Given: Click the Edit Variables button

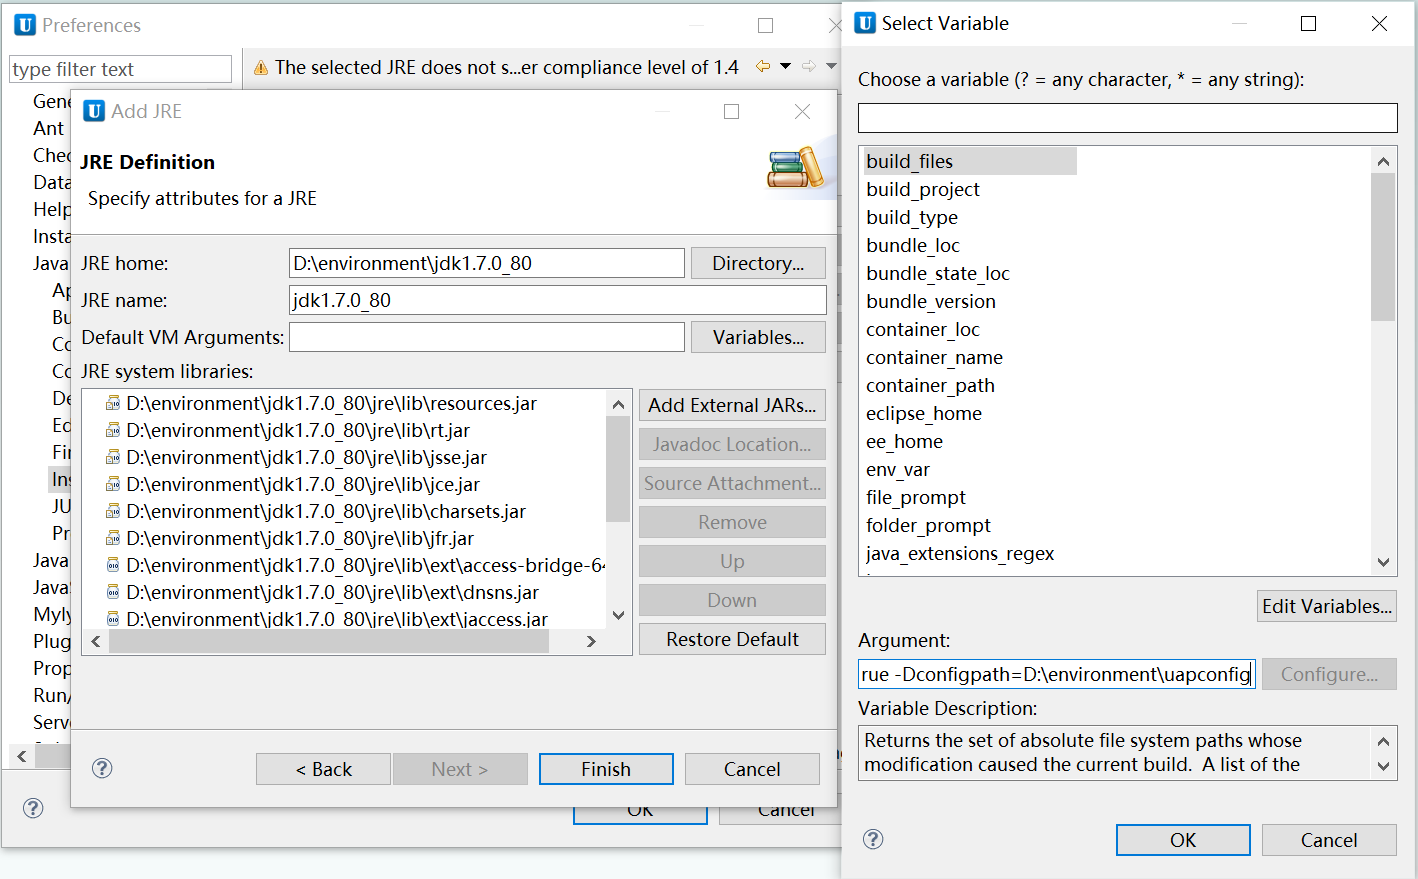Looking at the screenshot, I should 1327,605.
